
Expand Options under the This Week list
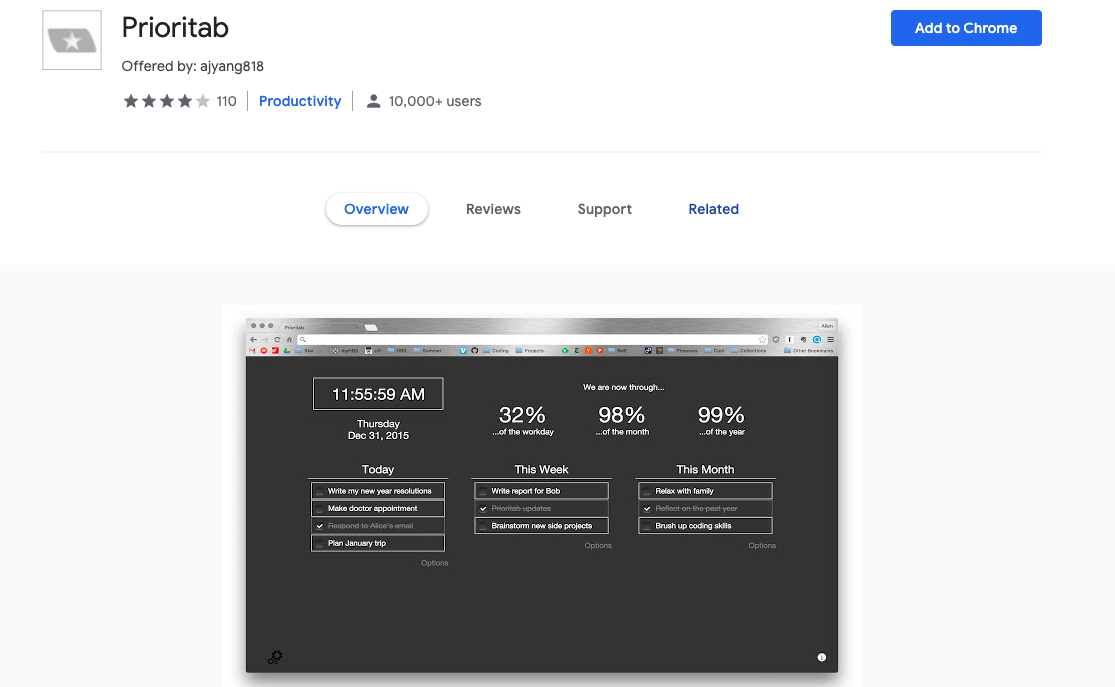click(598, 546)
